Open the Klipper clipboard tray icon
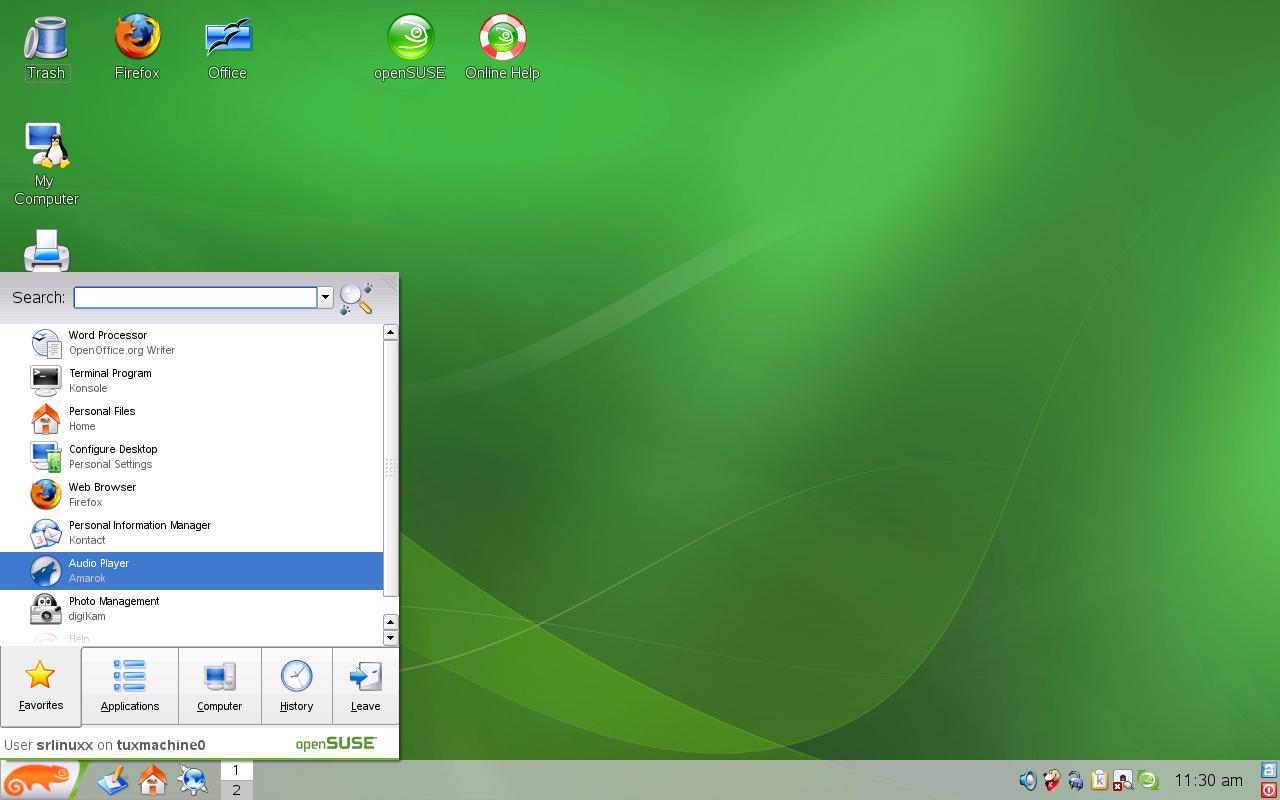 [1100, 780]
